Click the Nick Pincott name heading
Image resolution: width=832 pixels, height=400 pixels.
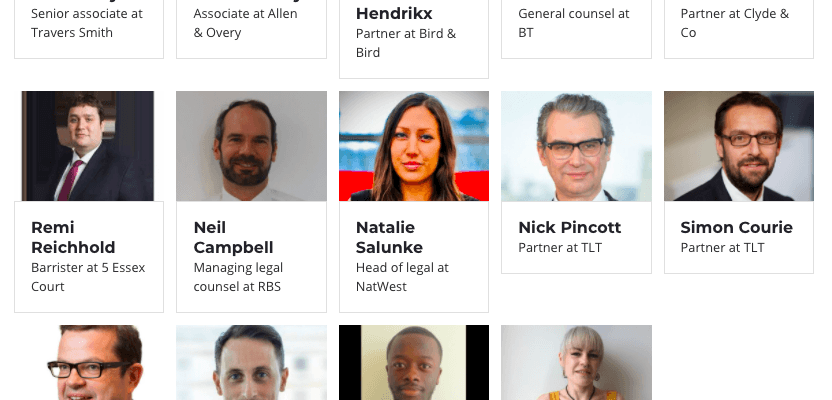pyautogui.click(x=569, y=228)
